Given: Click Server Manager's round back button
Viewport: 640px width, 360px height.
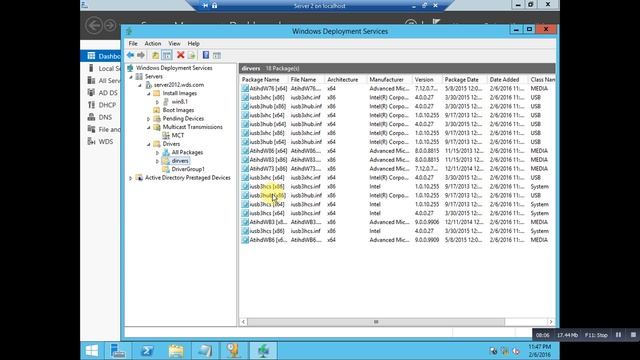Looking at the screenshot, I should [94, 25].
